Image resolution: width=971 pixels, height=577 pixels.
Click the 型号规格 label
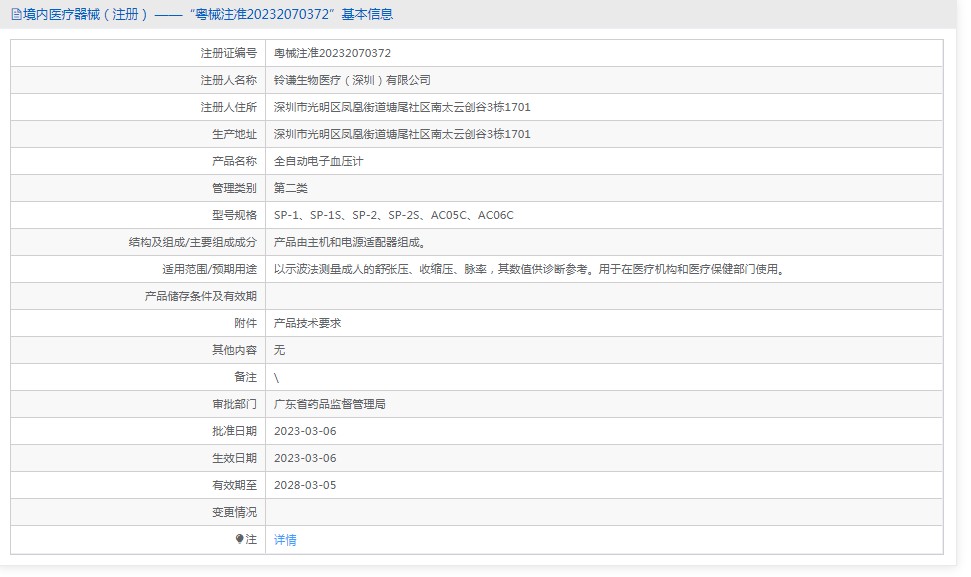[x=234, y=215]
